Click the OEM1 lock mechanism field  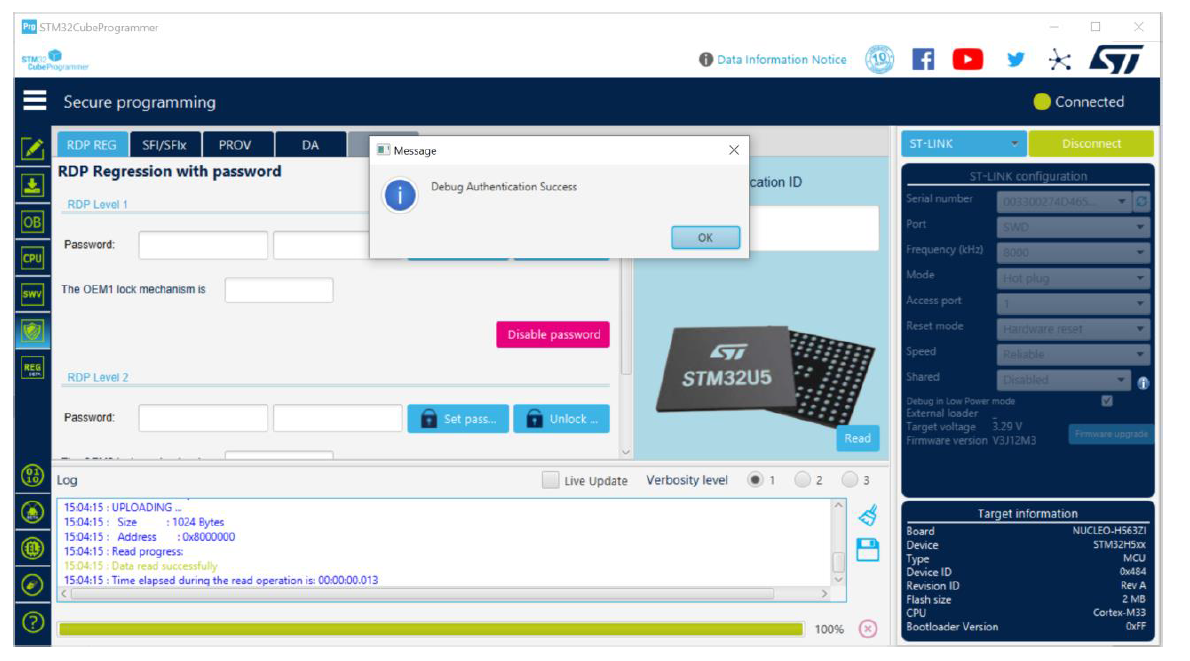tap(279, 290)
